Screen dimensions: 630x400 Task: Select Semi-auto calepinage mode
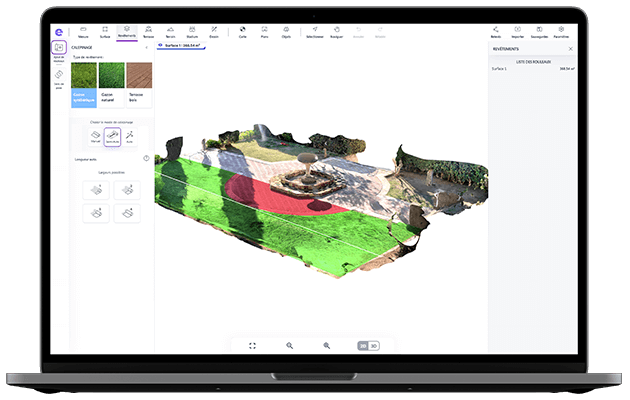(112, 137)
